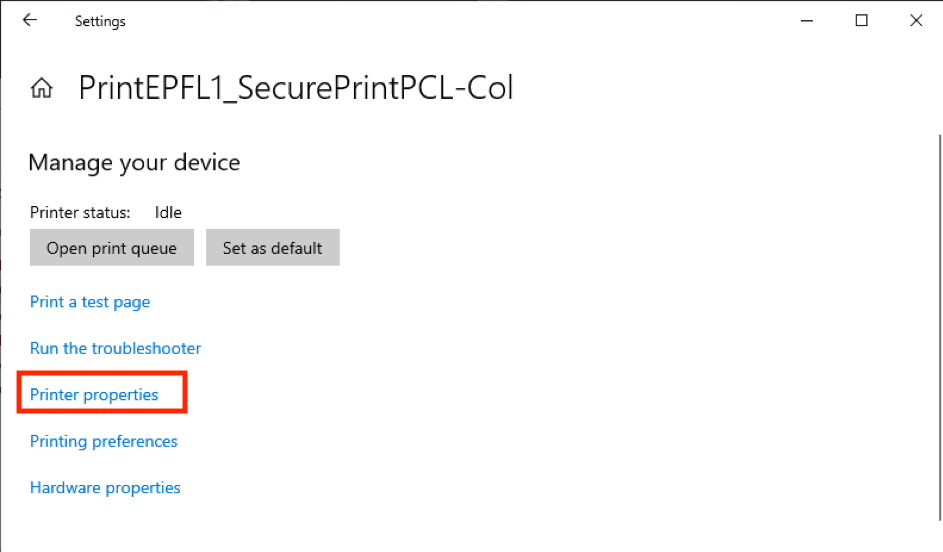Open Printing preferences
Image resolution: width=943 pixels, height=552 pixels.
[x=104, y=442]
